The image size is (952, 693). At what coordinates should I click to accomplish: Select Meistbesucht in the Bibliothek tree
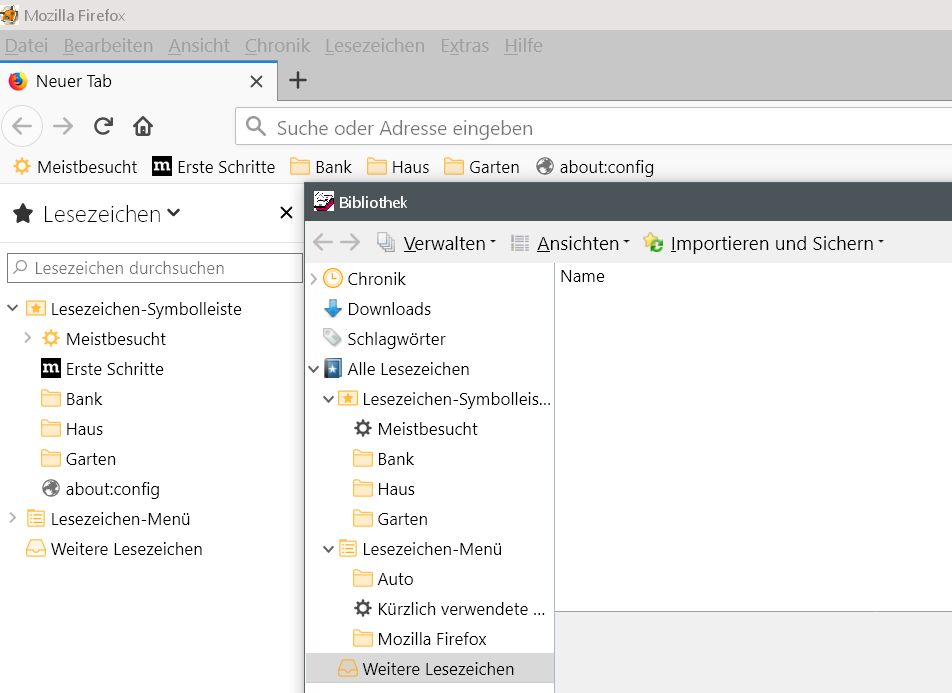pos(416,429)
